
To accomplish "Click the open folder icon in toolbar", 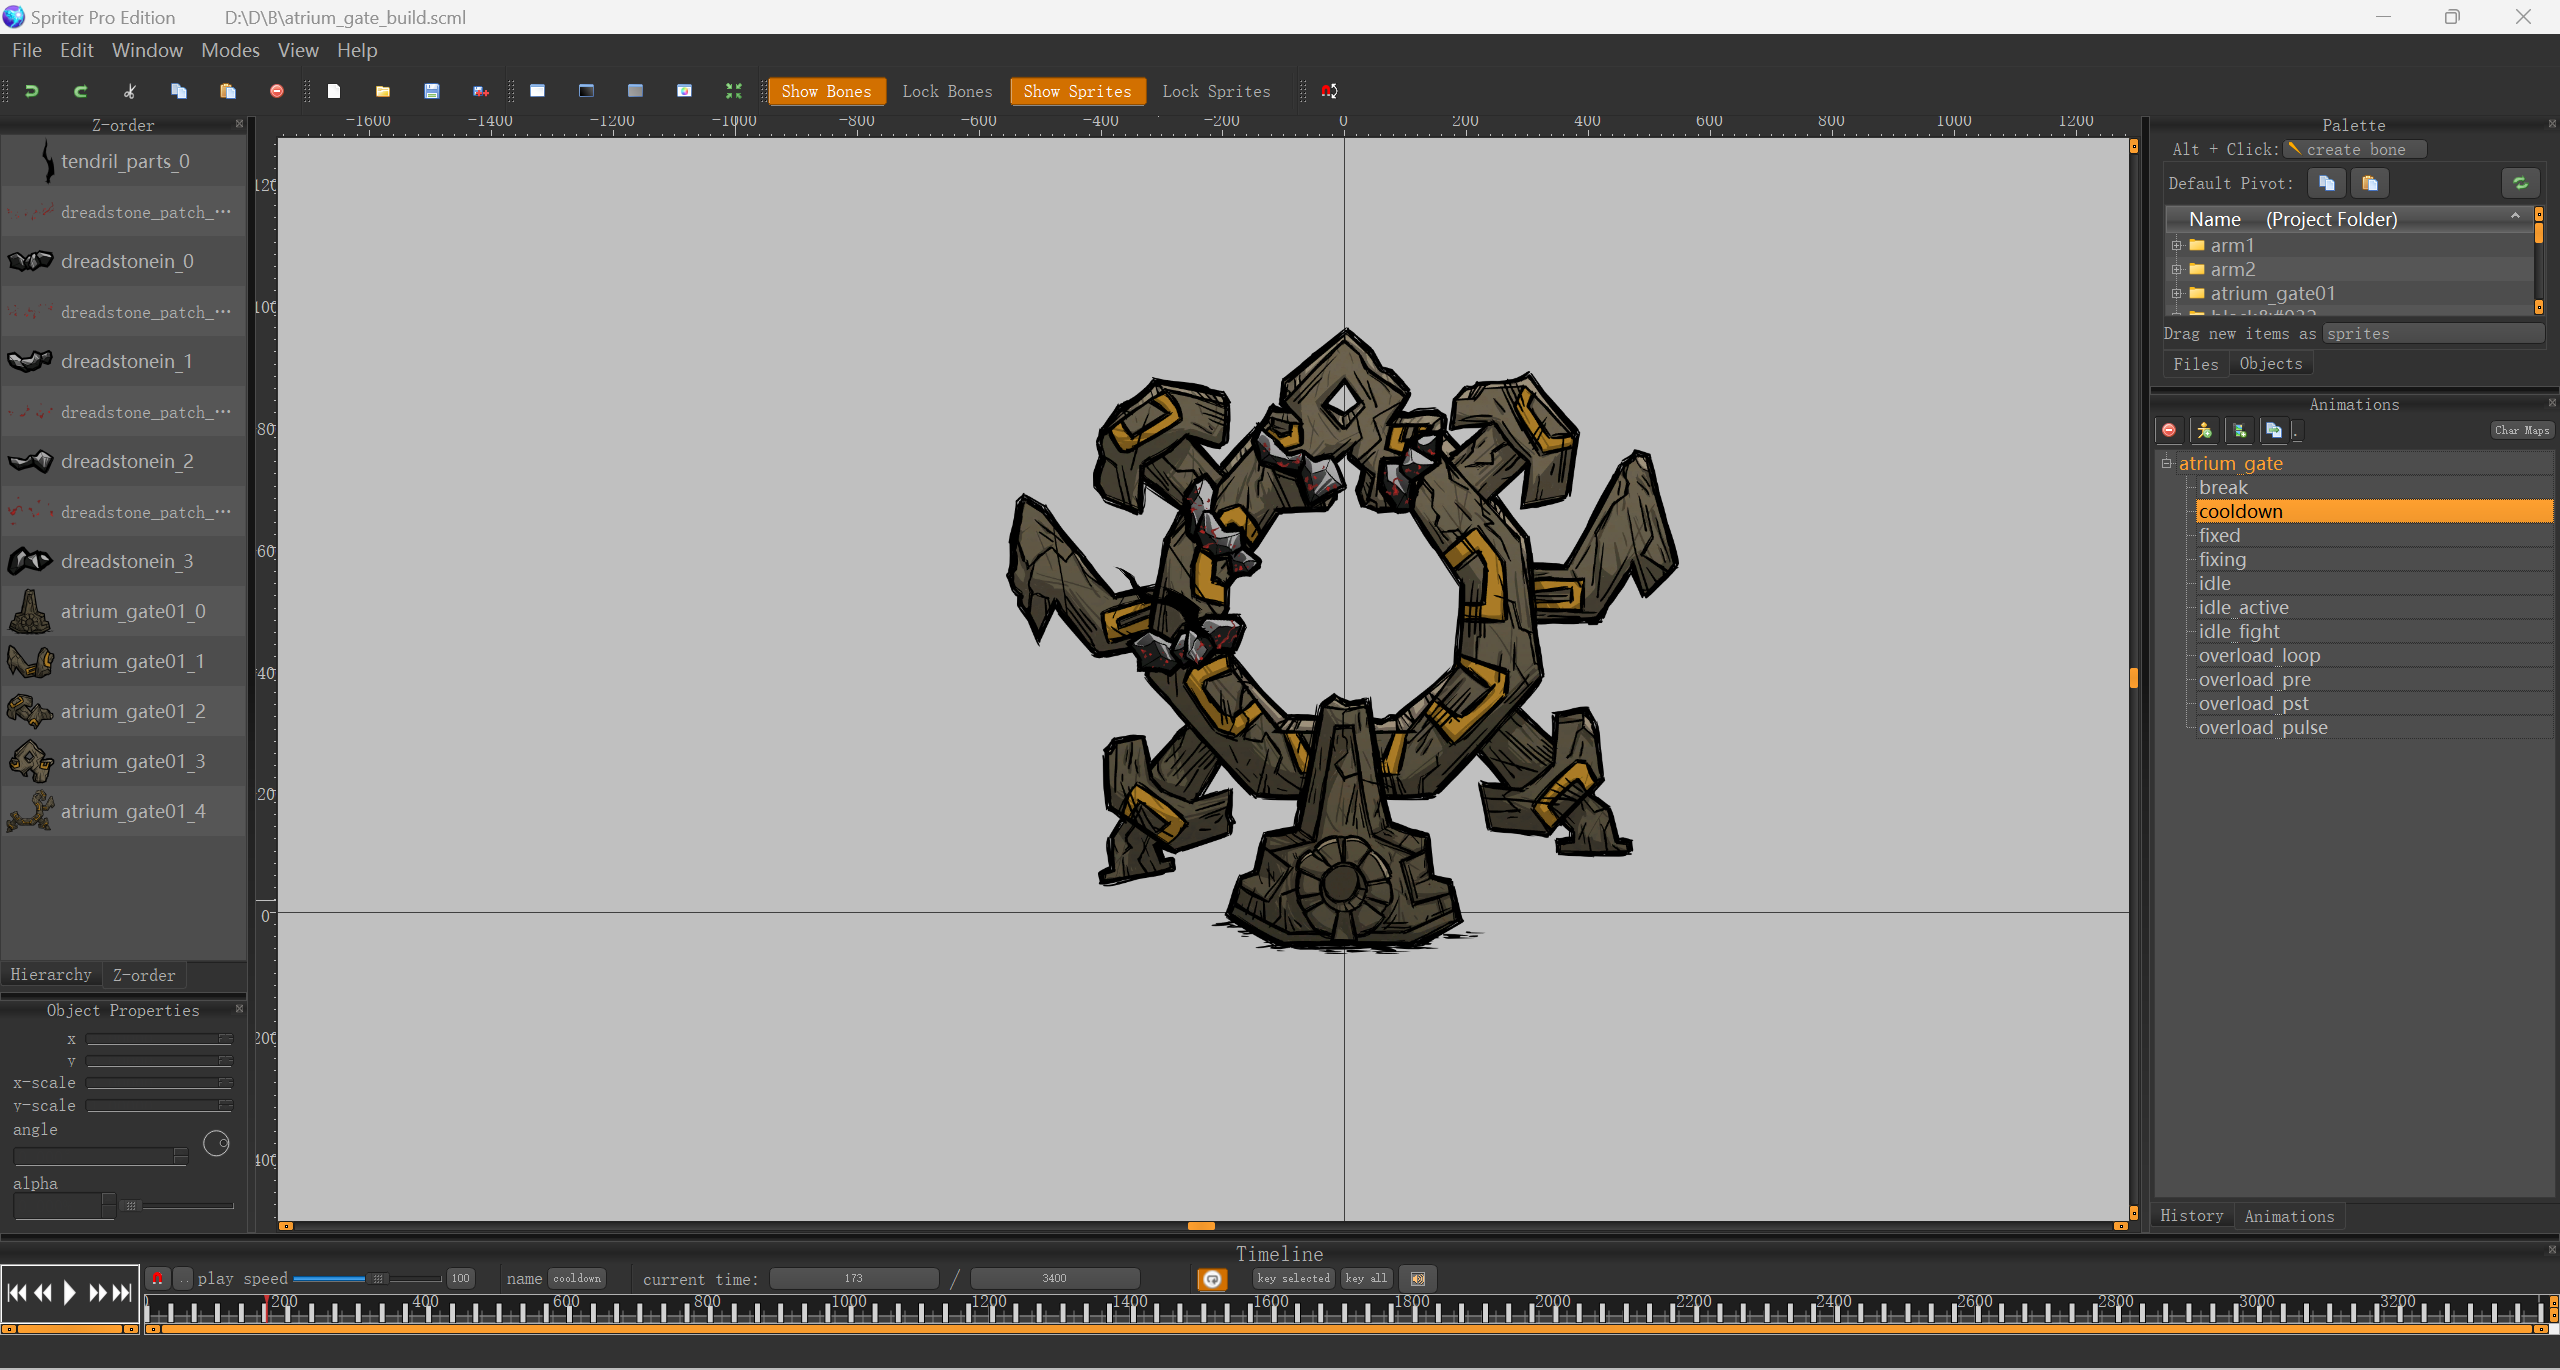I will (383, 91).
